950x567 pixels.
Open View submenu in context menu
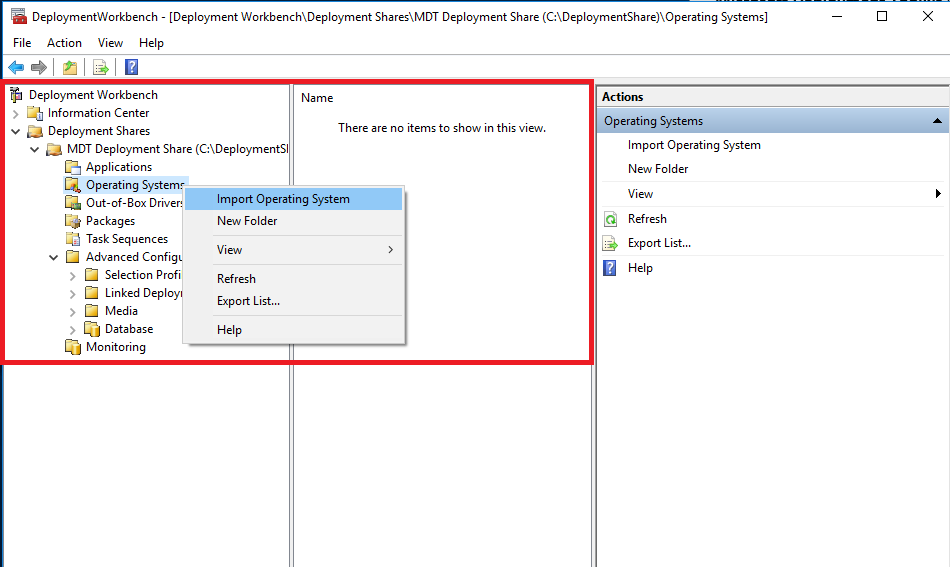tap(293, 250)
